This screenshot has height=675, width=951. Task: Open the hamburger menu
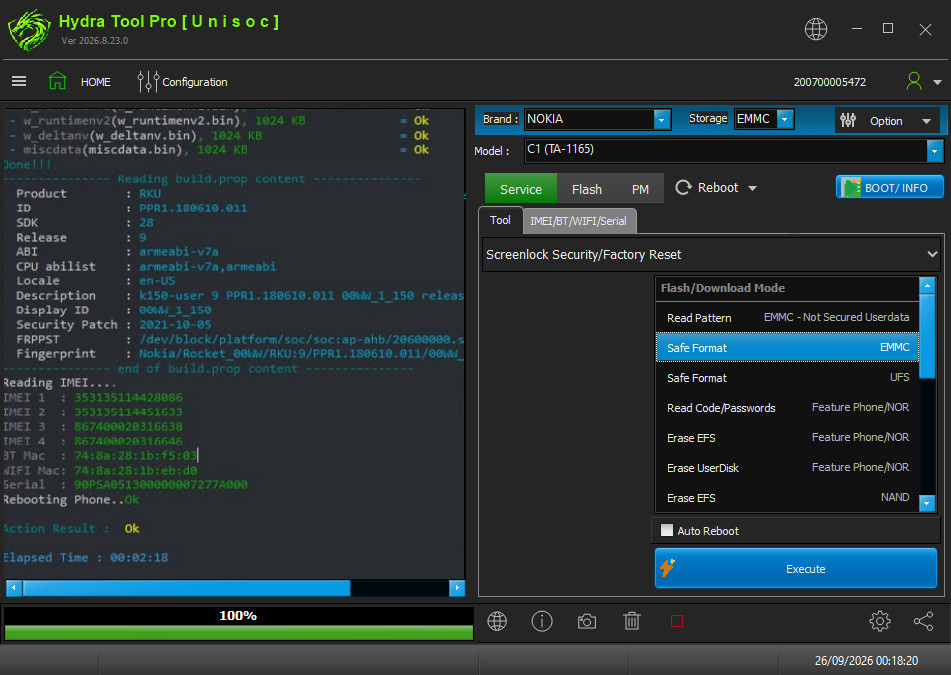[19, 81]
